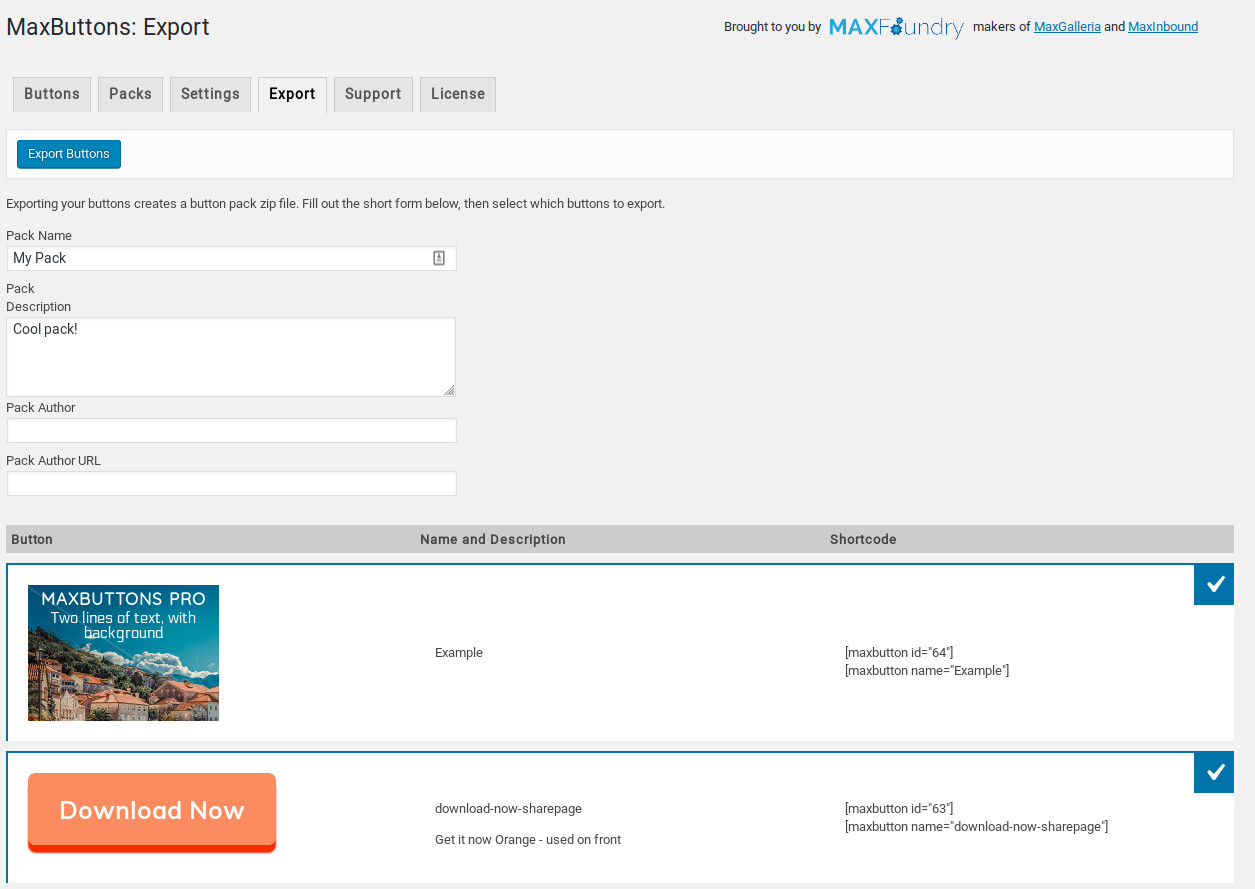1255x889 pixels.
Task: Uncheck the Example button checkmark
Action: 1214,584
